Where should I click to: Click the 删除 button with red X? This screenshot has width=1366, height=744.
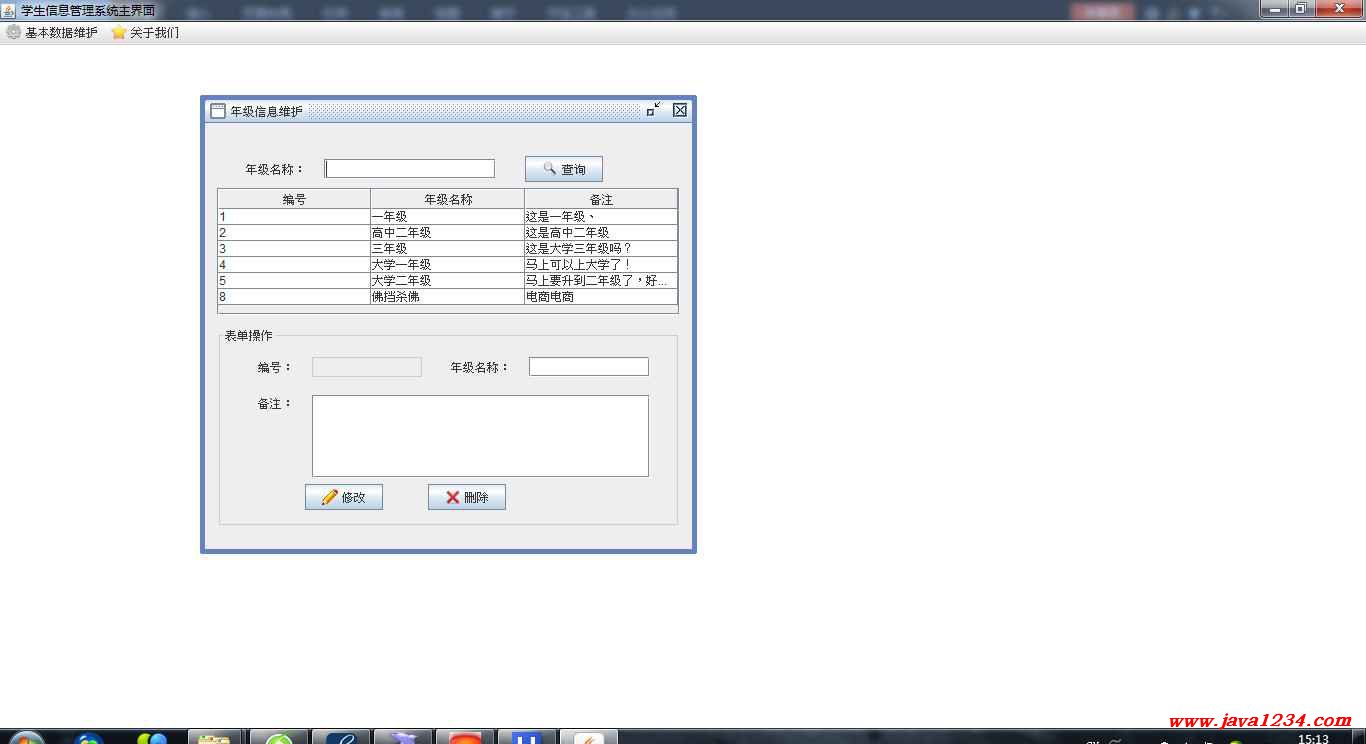coord(467,497)
